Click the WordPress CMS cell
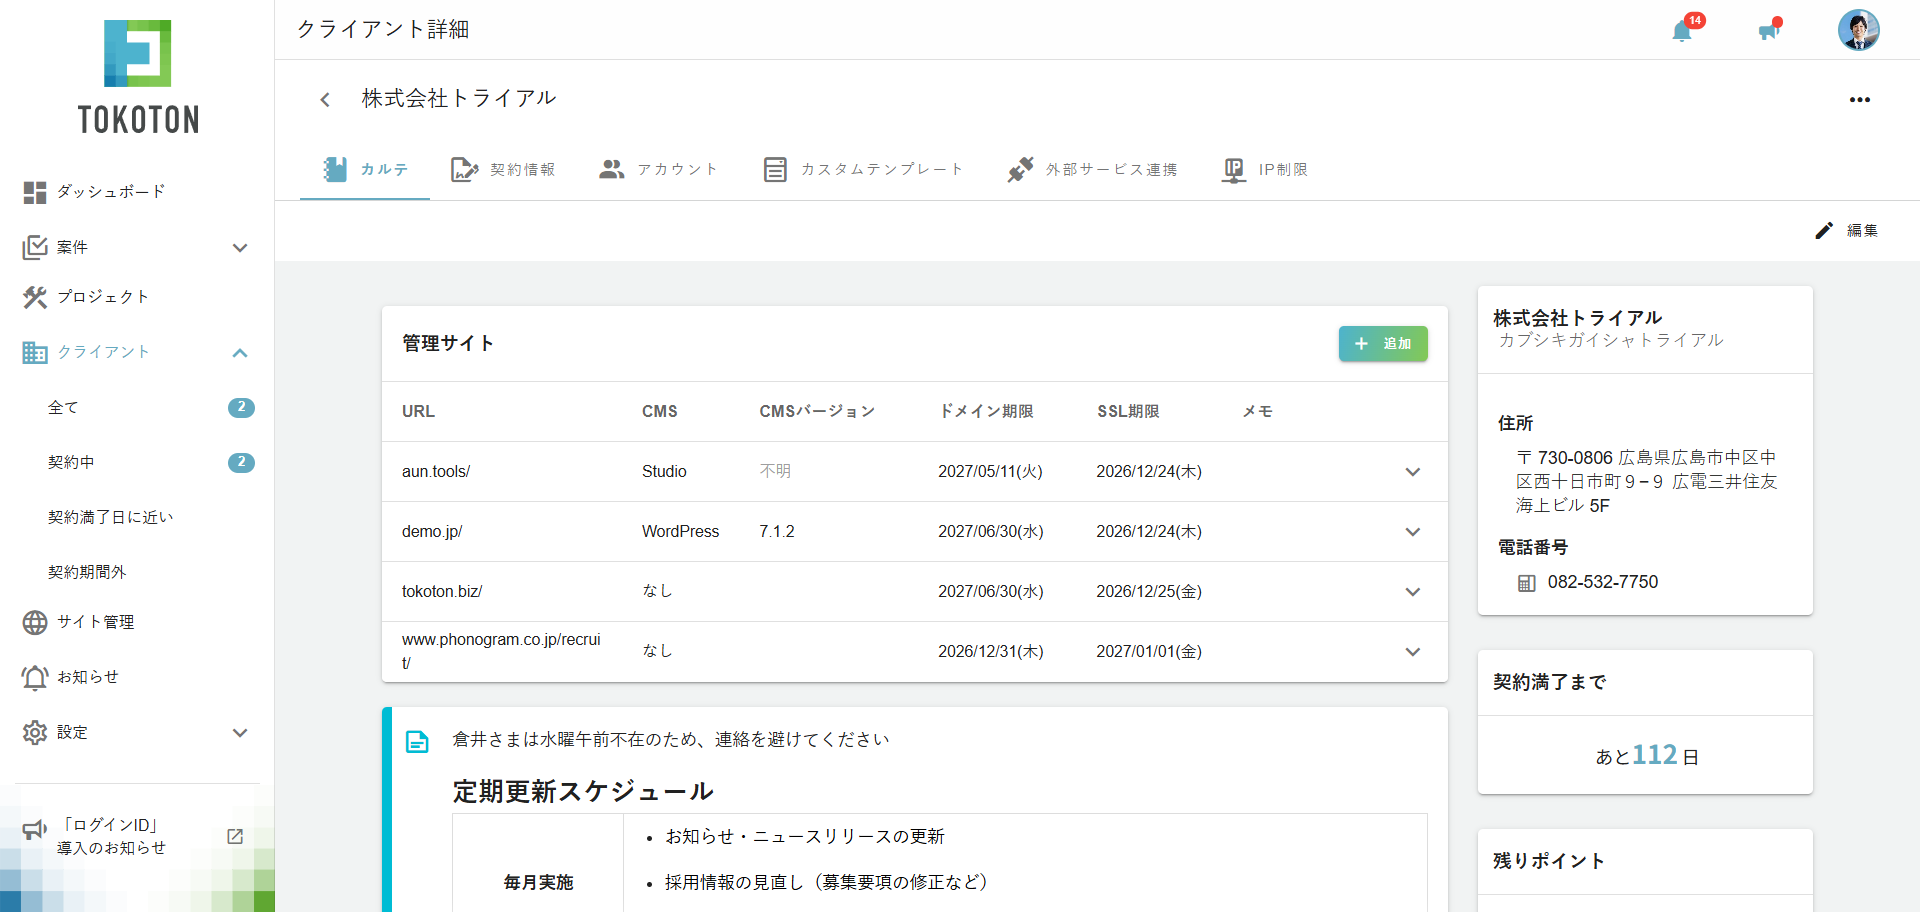Screen dimensions: 1920x912 [x=680, y=532]
